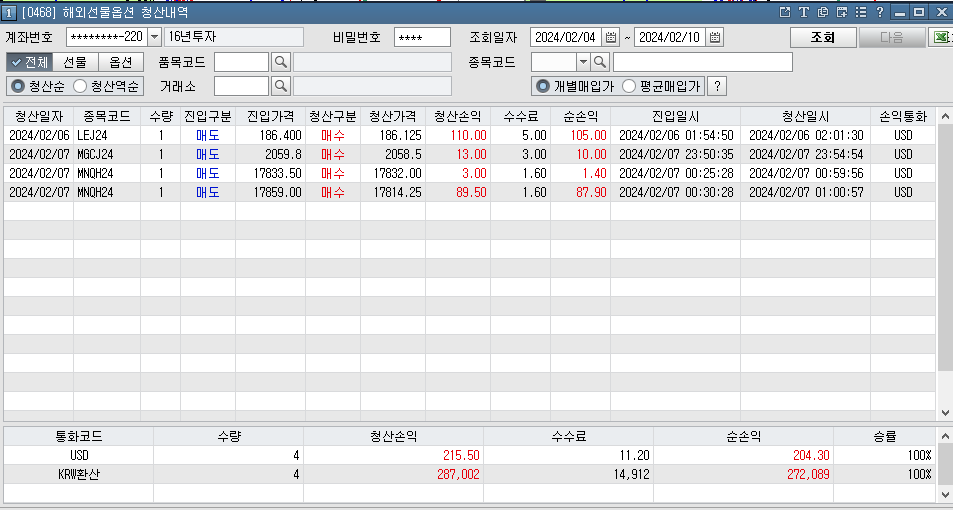
Task: Click the 거래소 input field
Action: pyautogui.click(x=241, y=86)
